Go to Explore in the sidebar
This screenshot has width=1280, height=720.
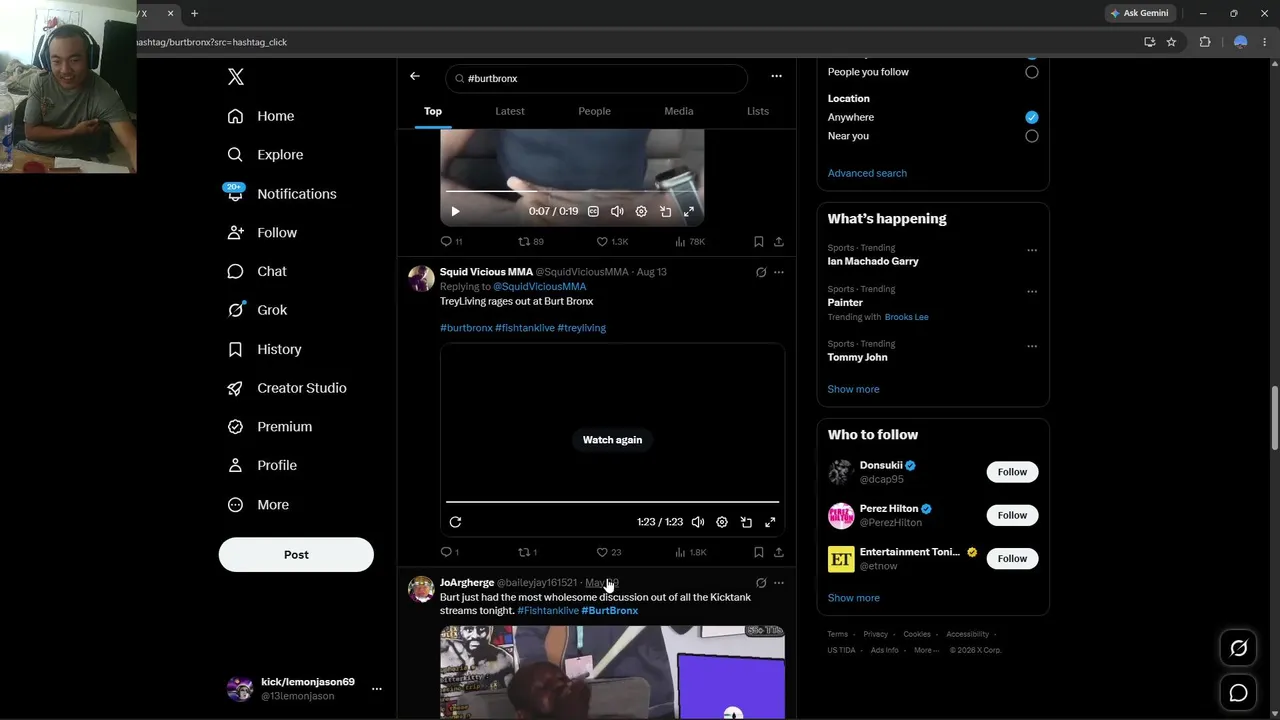(x=265, y=155)
